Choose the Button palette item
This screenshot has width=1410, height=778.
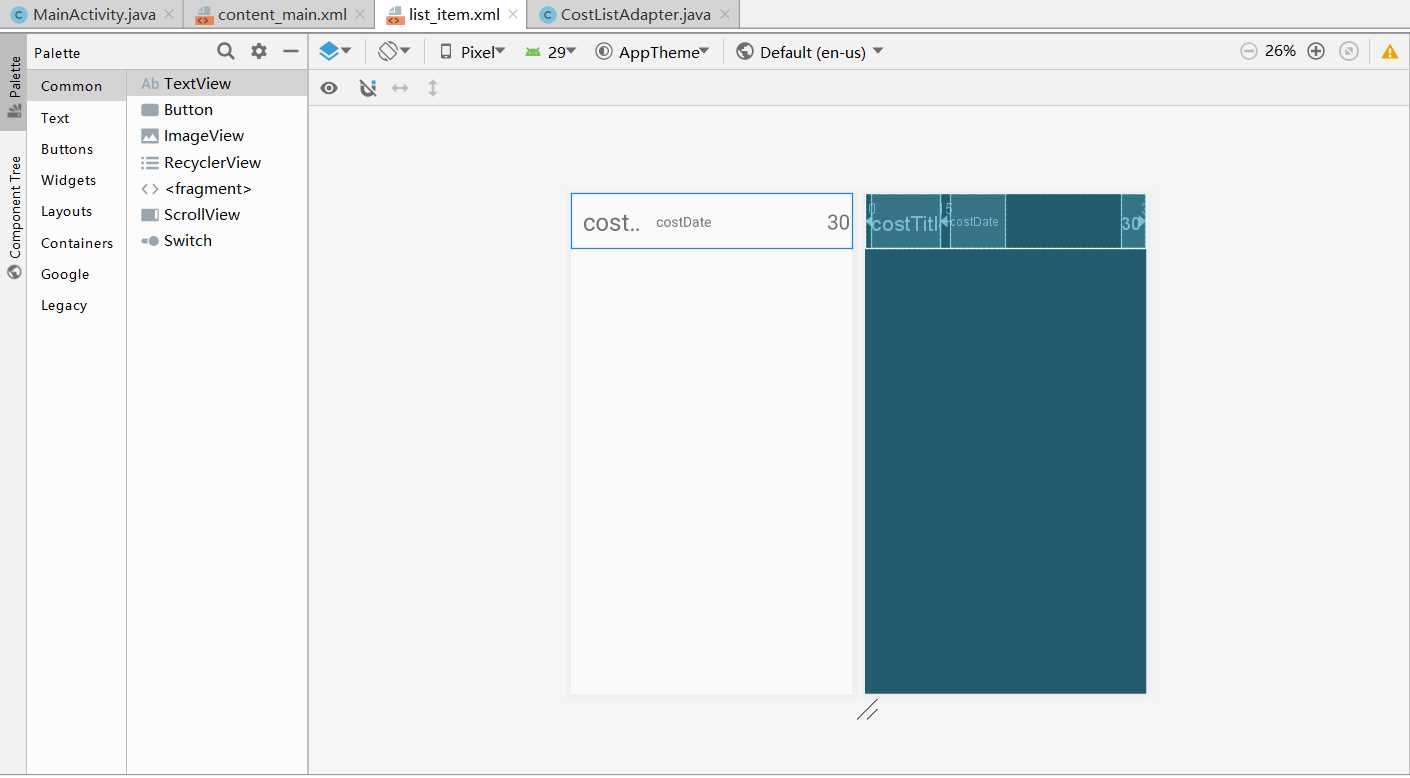(x=217, y=110)
